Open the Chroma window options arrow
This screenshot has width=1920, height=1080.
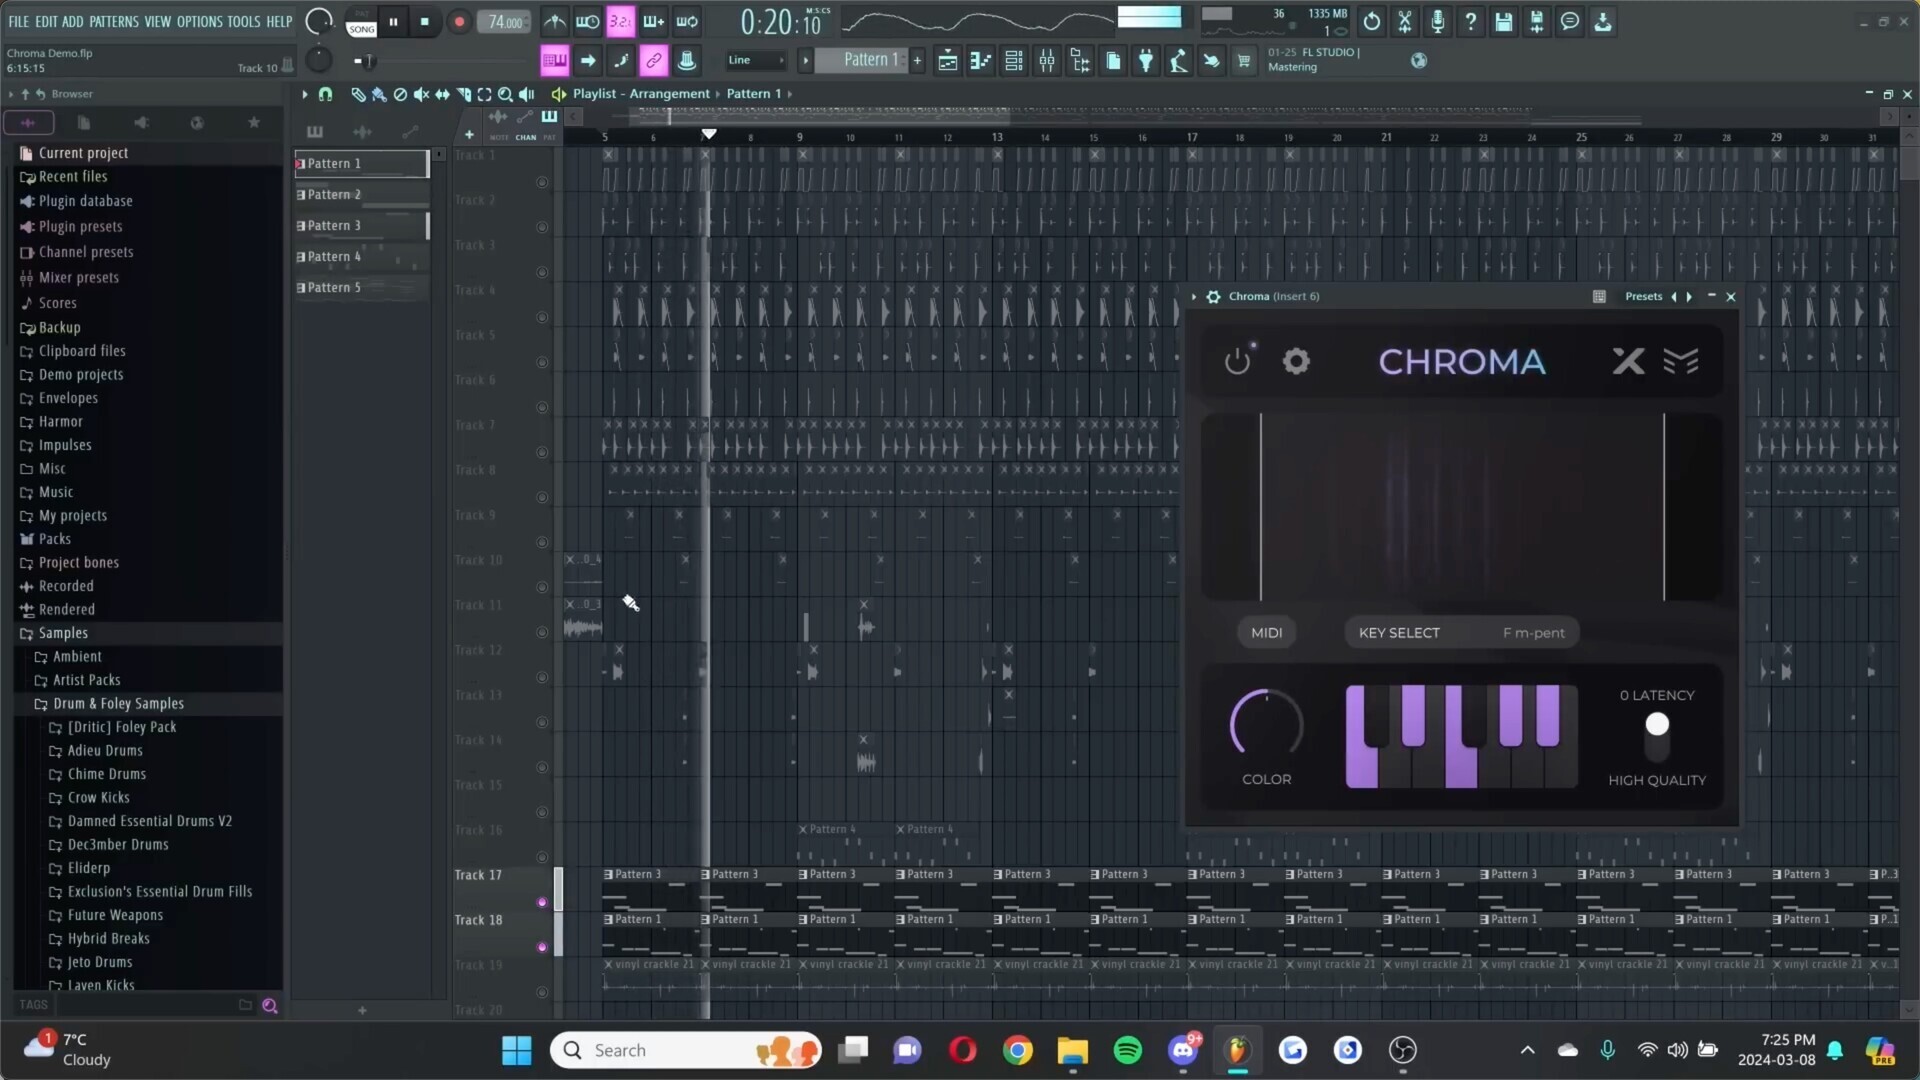coord(1194,297)
